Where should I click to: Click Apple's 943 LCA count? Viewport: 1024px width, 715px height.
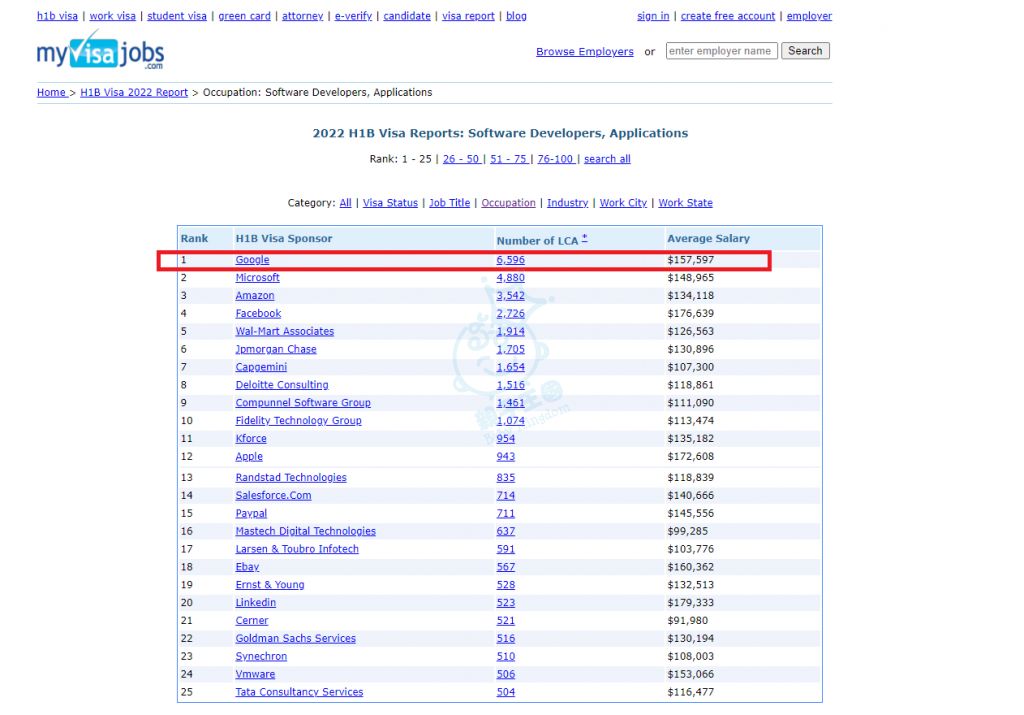point(505,456)
